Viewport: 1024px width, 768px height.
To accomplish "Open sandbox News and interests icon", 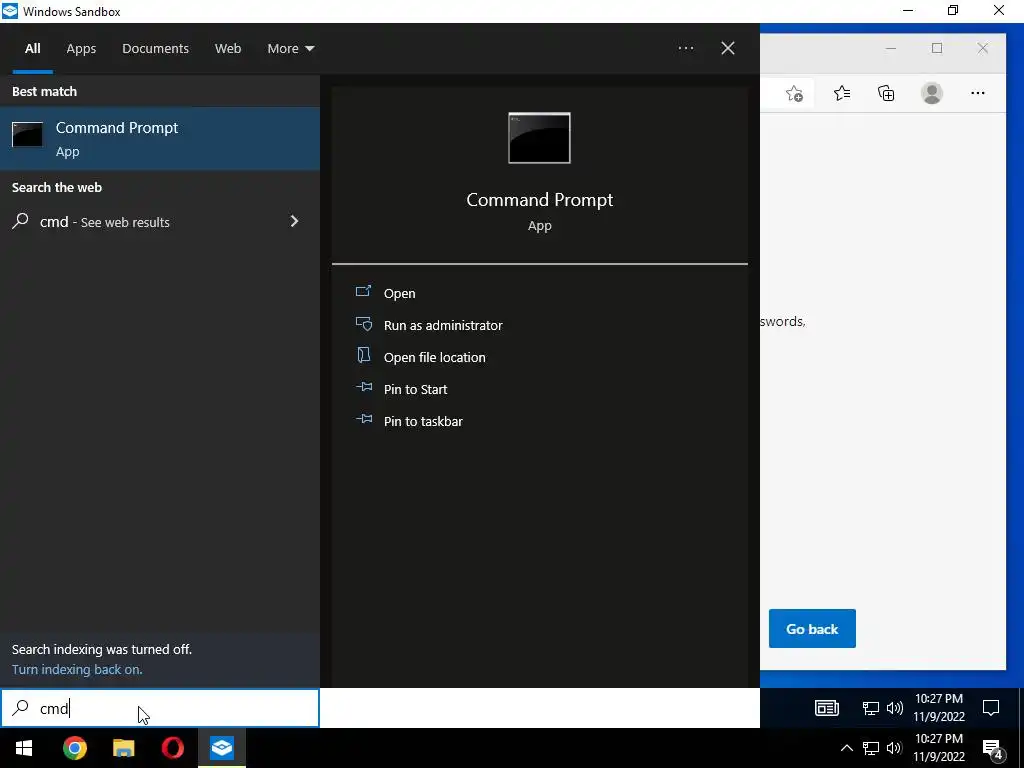I will [x=827, y=708].
